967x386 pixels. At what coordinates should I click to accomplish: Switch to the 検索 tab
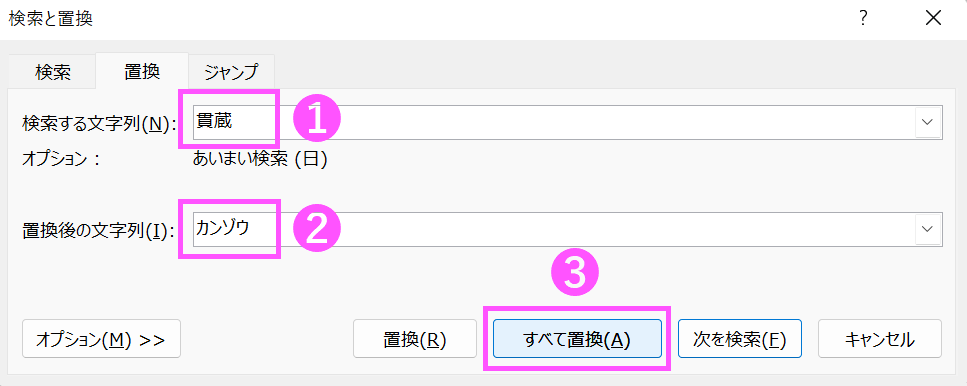(53, 72)
